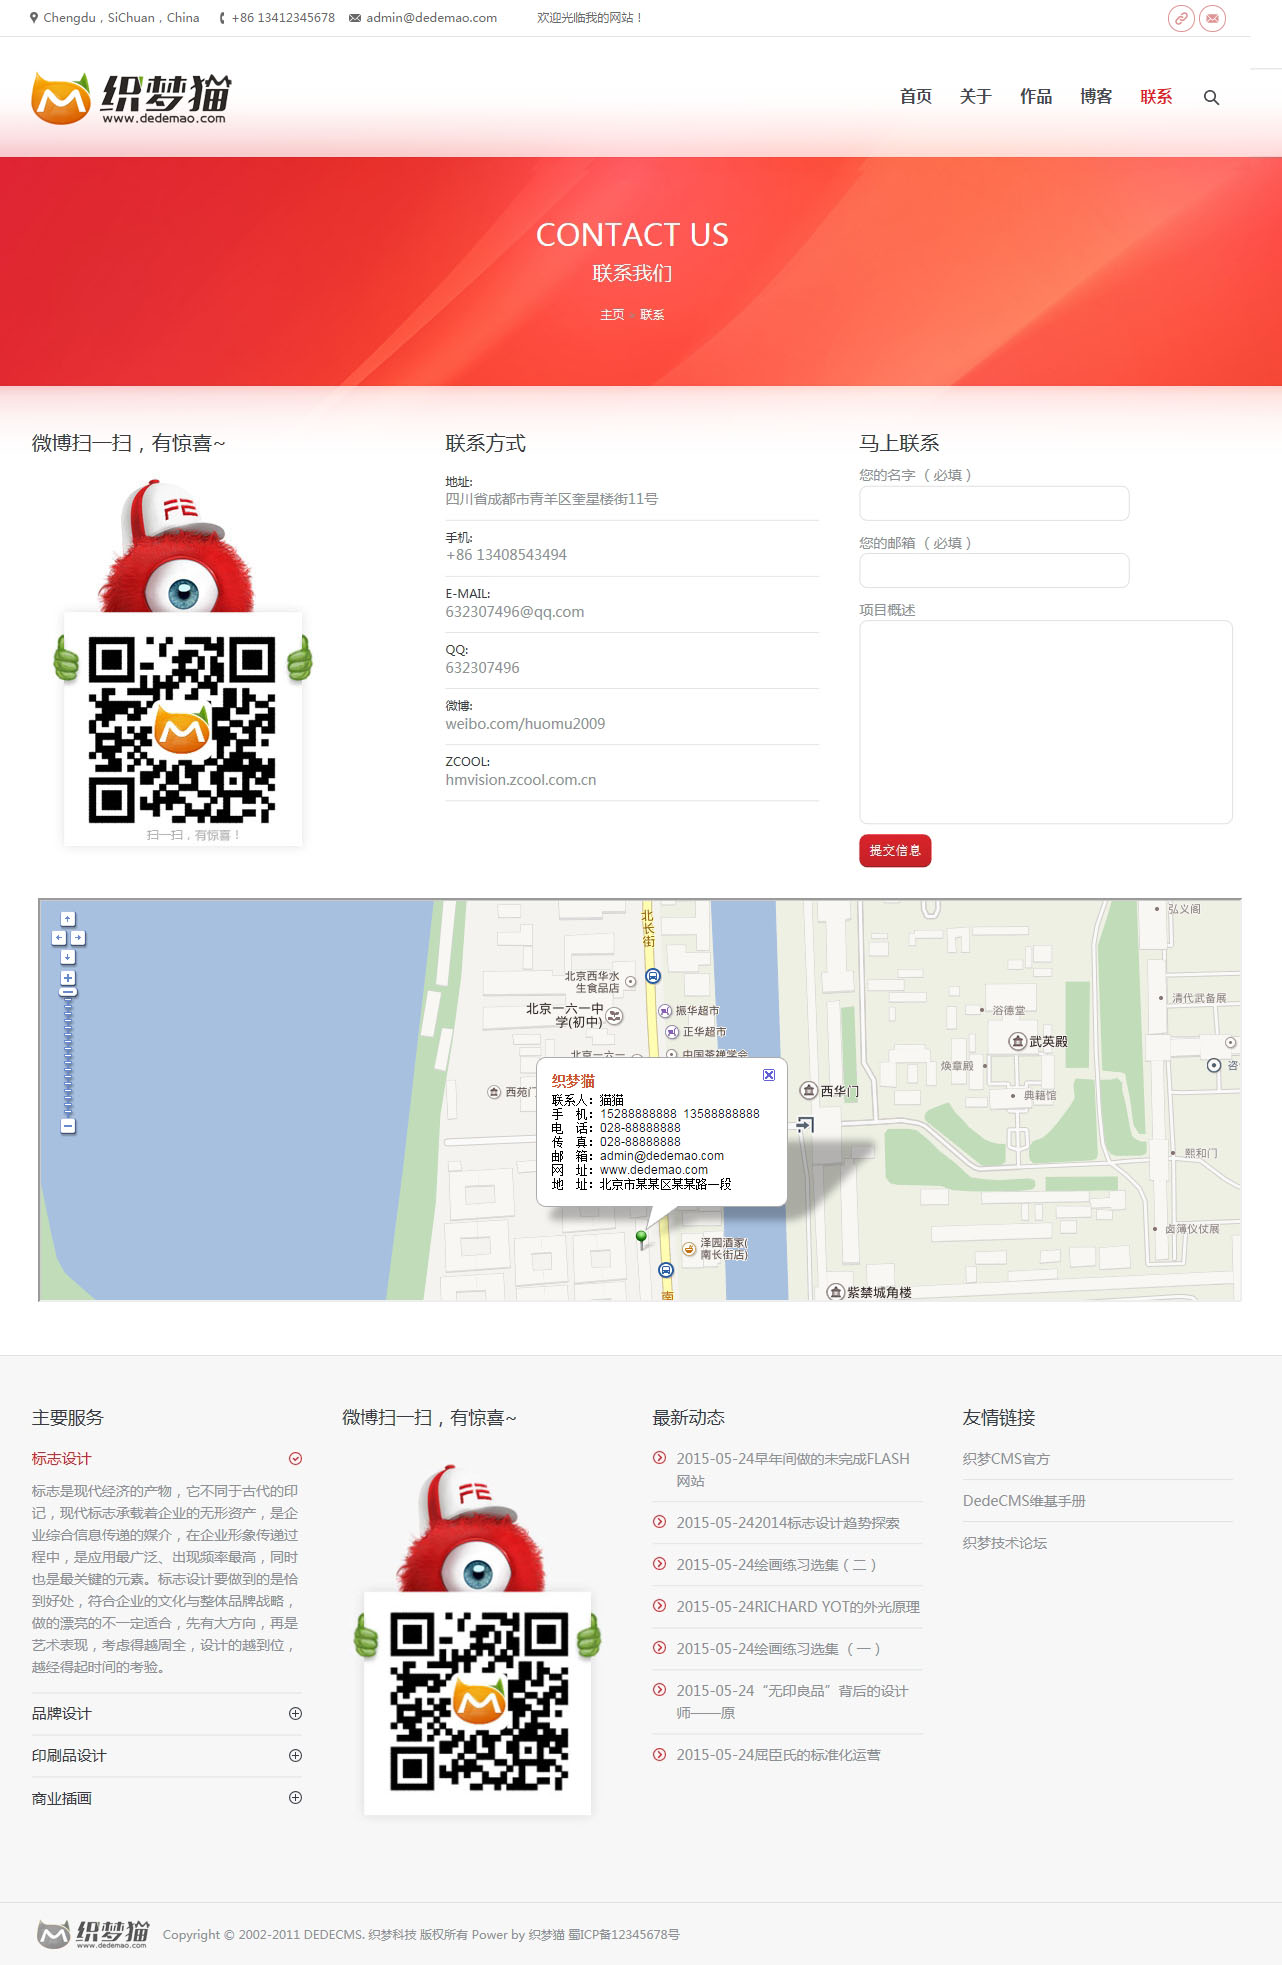Pan the map up with arrow button
Image resolution: width=1282 pixels, height=1965 pixels.
click(x=68, y=919)
